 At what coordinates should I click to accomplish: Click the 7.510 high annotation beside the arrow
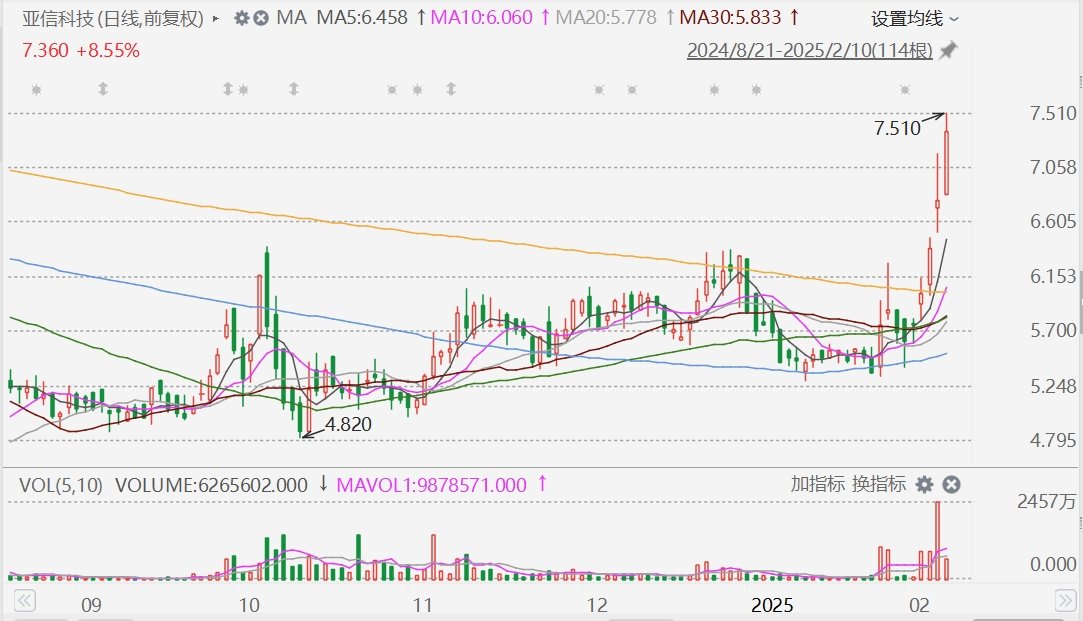point(897,128)
